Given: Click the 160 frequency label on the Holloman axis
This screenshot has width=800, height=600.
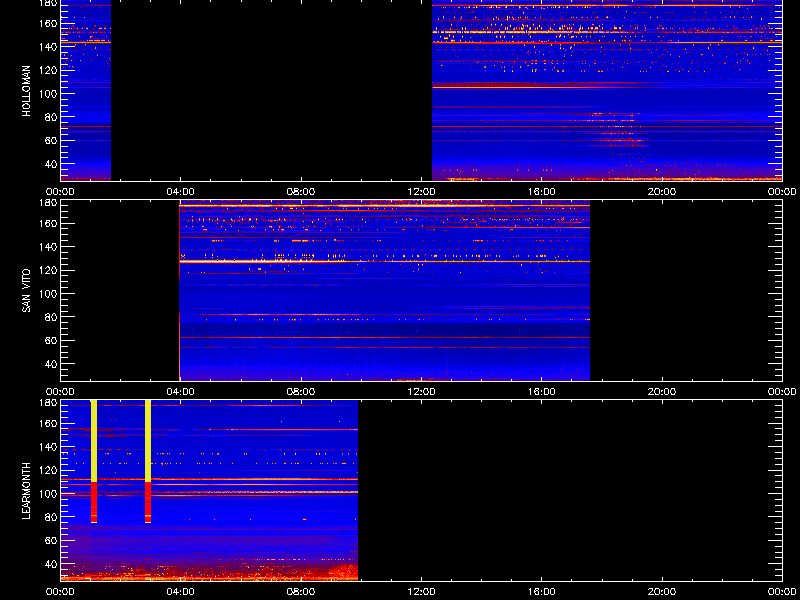Looking at the screenshot, I should point(48,23).
